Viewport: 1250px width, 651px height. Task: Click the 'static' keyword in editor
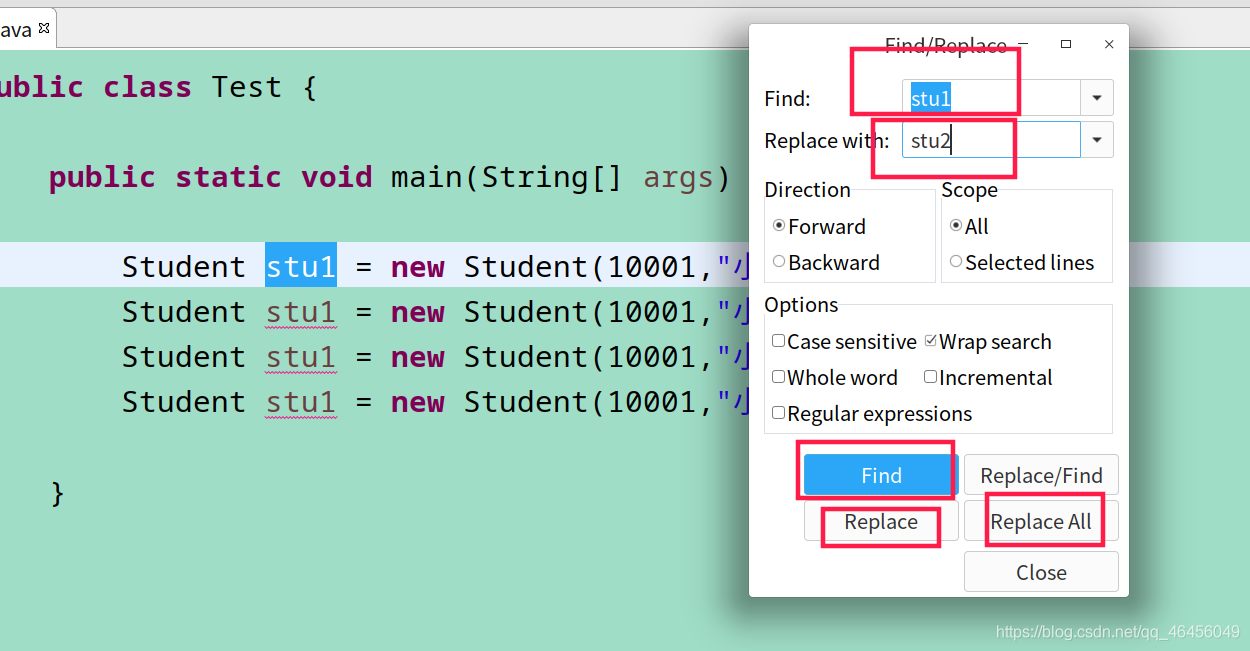click(229, 177)
